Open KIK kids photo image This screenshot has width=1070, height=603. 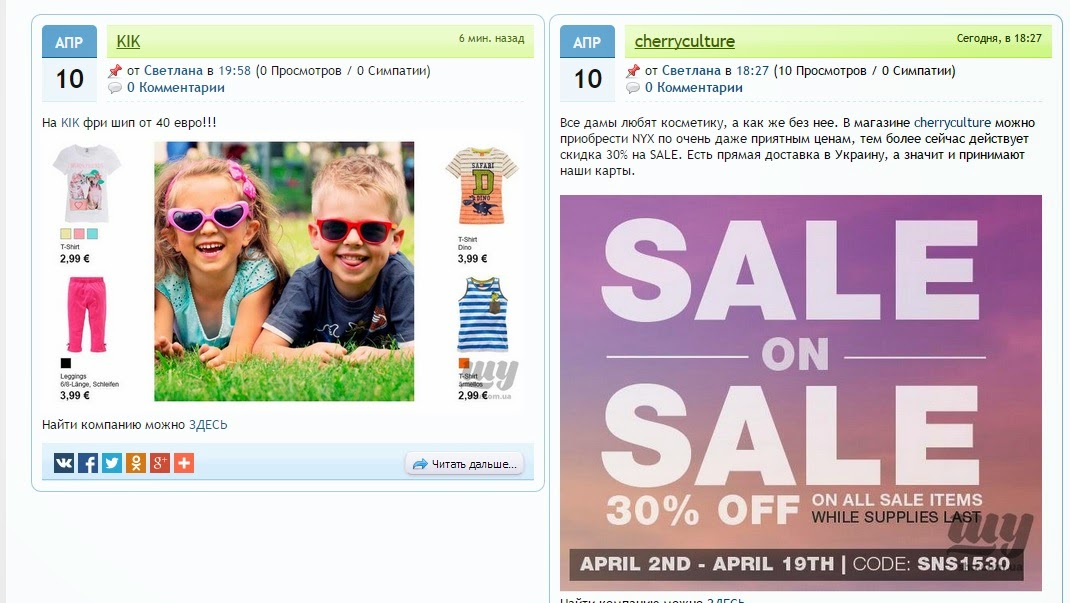tap(284, 271)
